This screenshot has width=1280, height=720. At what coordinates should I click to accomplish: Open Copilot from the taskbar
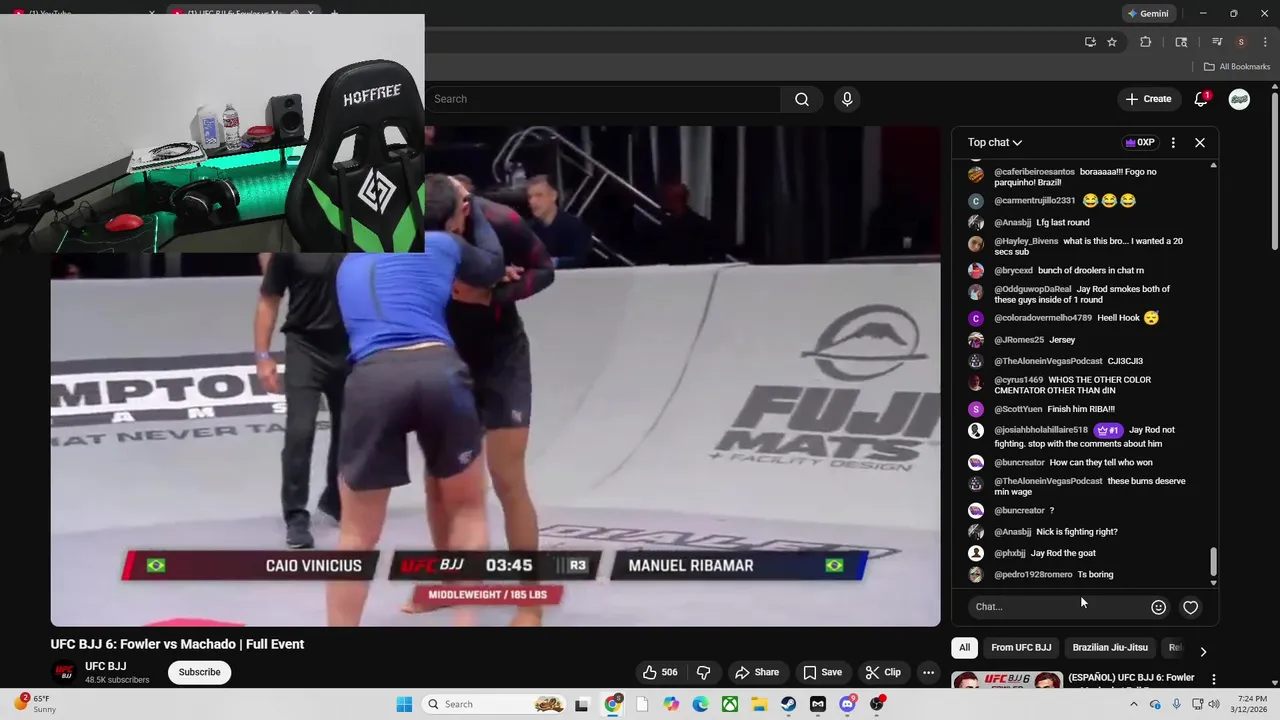point(671,704)
